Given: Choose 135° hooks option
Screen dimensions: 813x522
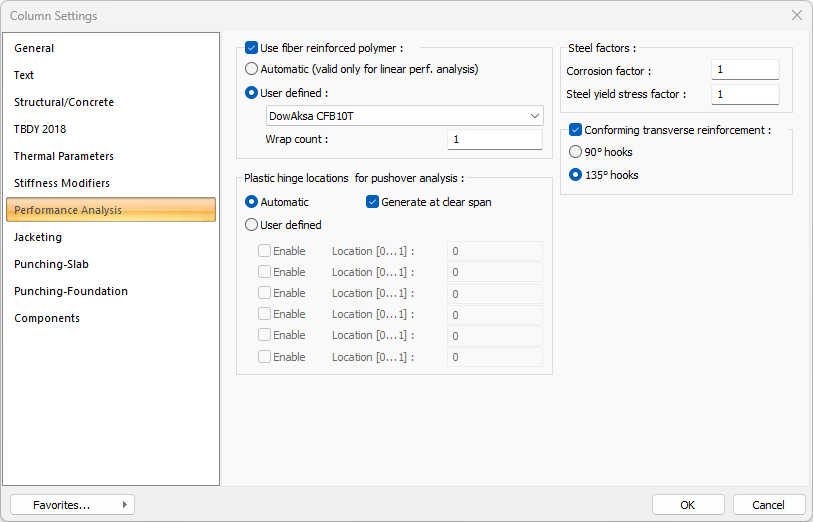Looking at the screenshot, I should pos(575,175).
